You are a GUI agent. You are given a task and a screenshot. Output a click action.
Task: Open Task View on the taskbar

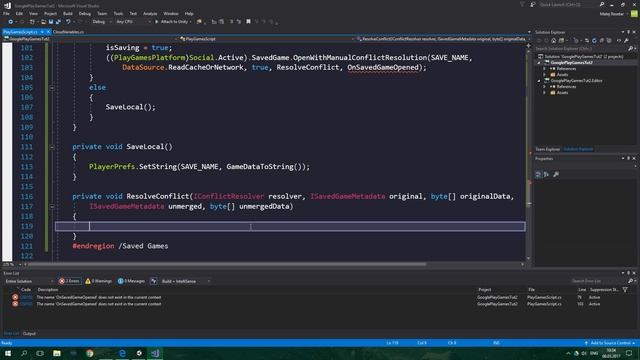(x=40, y=353)
